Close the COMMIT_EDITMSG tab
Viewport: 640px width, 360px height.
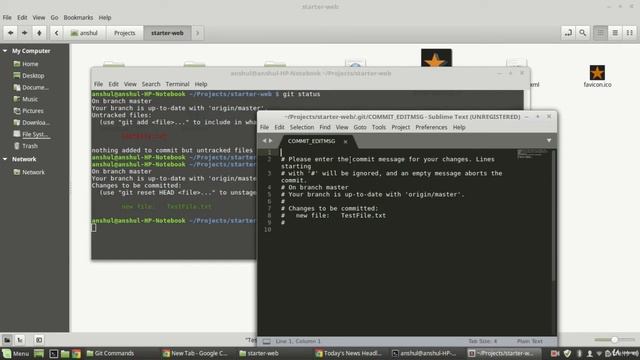pyautogui.click(x=346, y=142)
